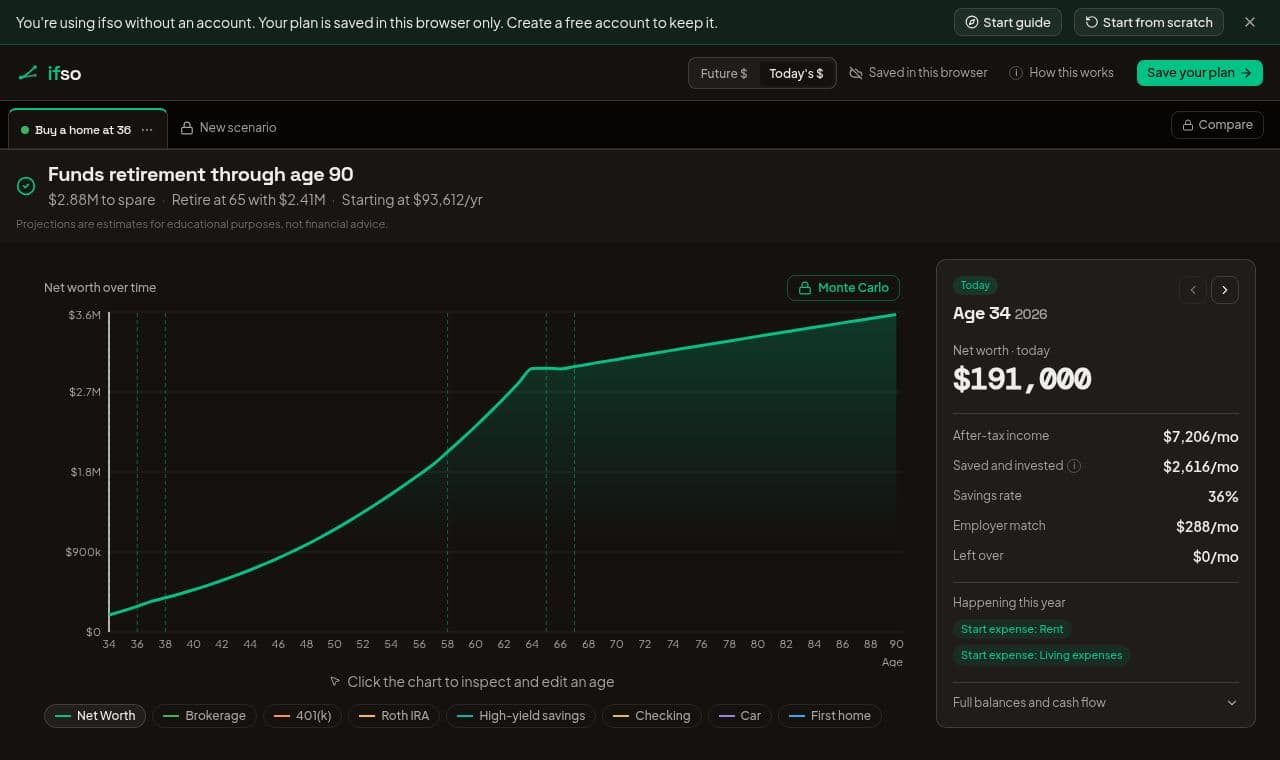Click the Start expense: Living expenses tag
Screen dimensions: 1280x760
pyautogui.click(x=1041, y=656)
